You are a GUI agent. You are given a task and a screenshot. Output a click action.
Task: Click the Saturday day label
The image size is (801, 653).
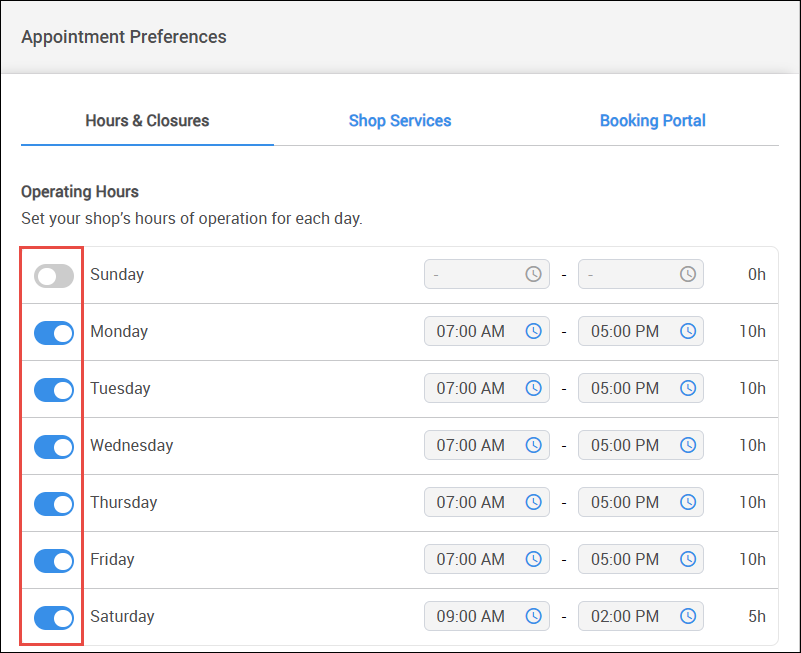coord(122,616)
